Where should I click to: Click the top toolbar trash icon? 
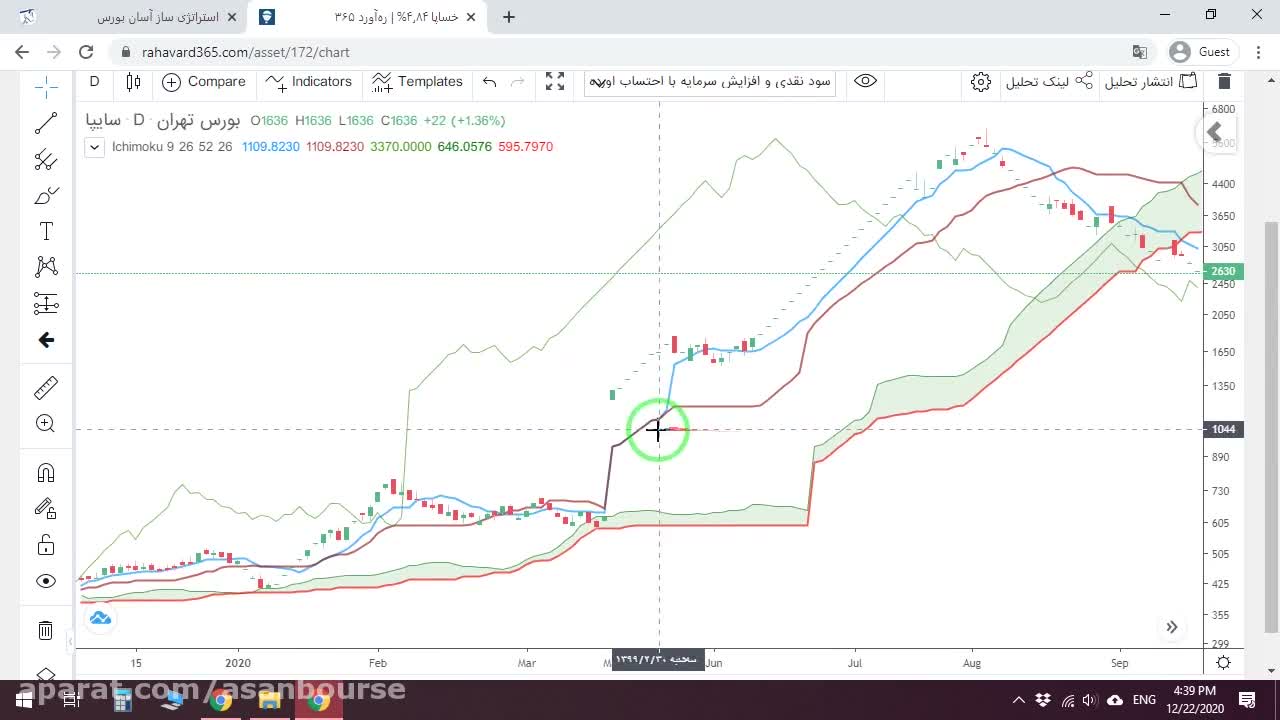[1224, 82]
